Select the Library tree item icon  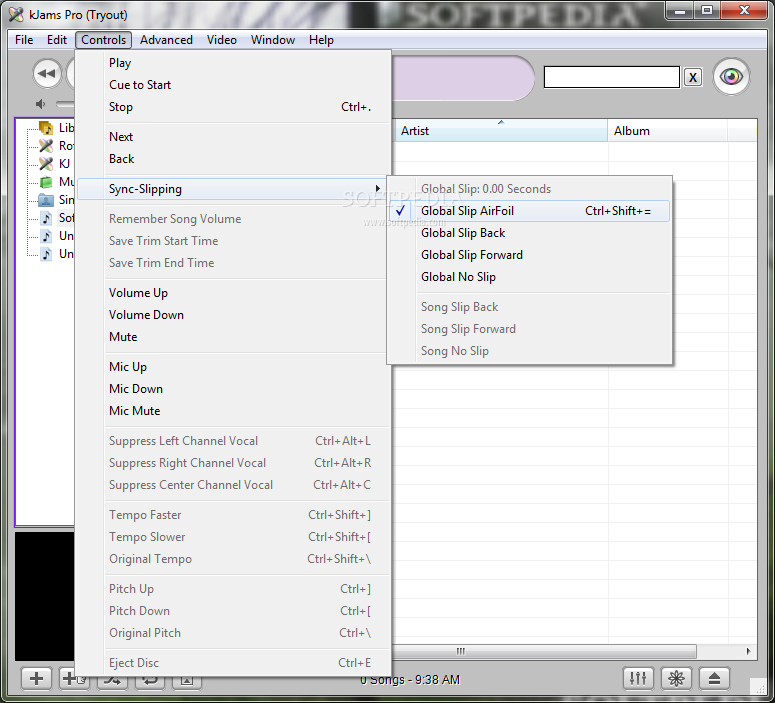click(x=46, y=128)
